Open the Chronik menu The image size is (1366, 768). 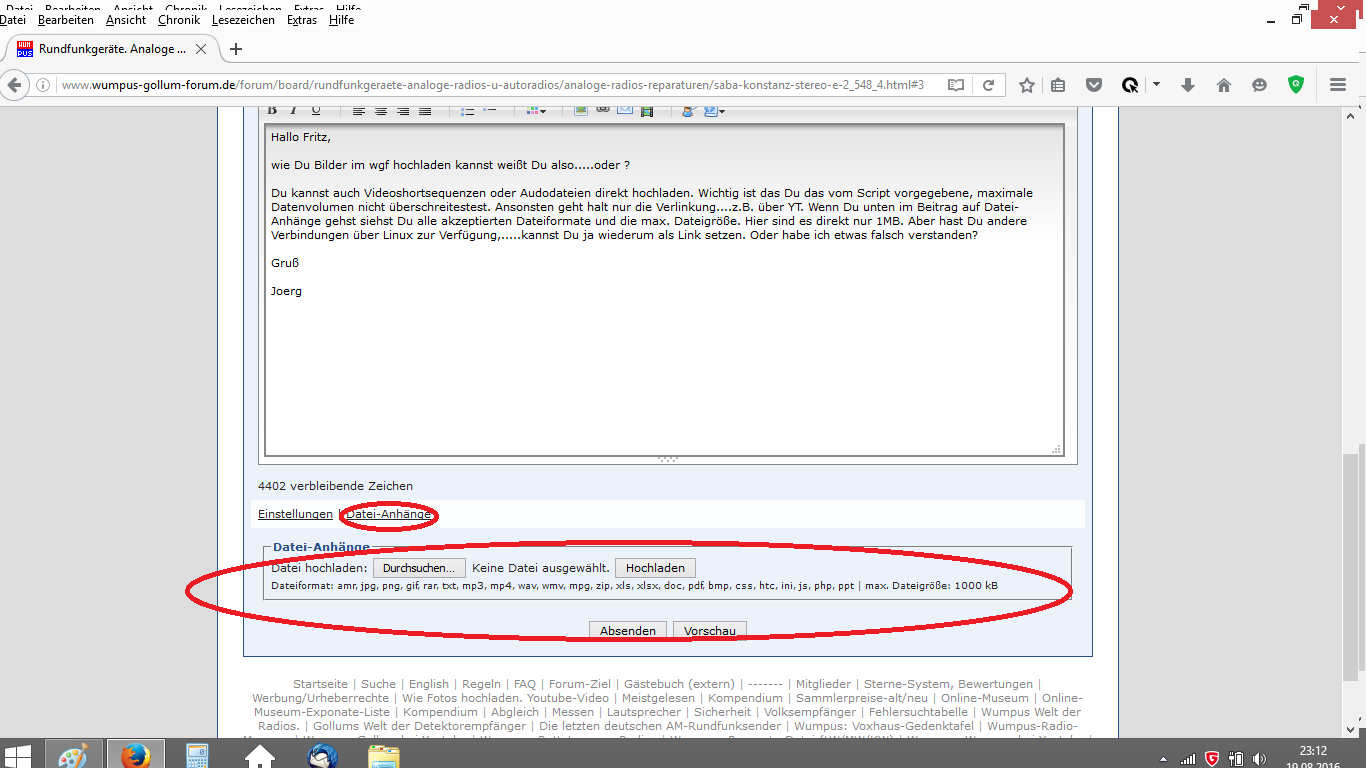(x=179, y=20)
